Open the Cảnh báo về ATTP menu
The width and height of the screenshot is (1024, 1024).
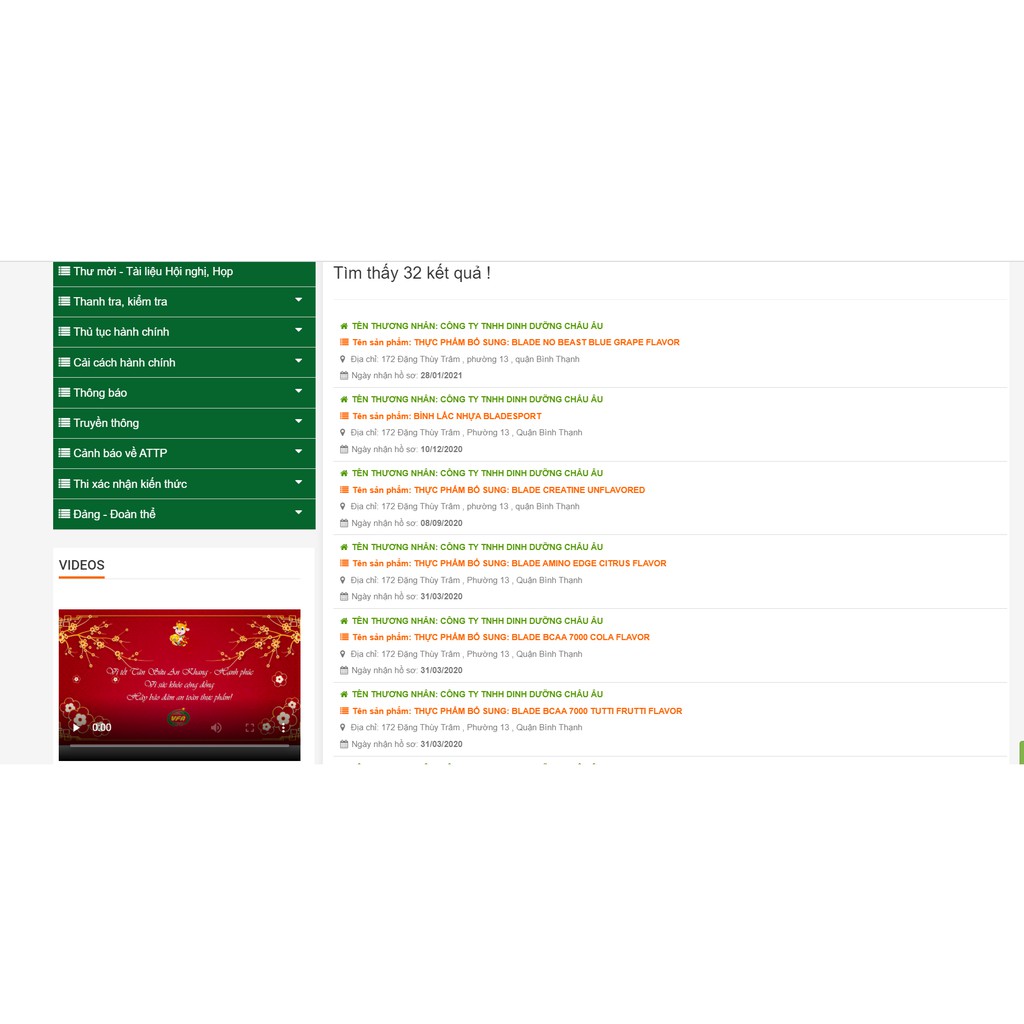click(x=184, y=453)
